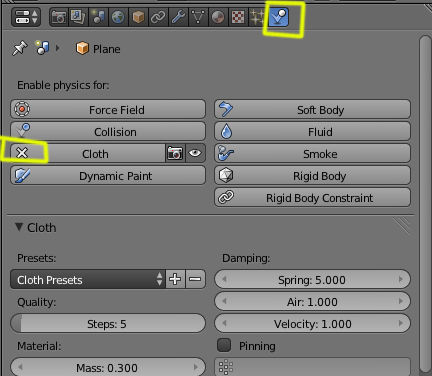Open the Material sphere tab

tap(218, 17)
